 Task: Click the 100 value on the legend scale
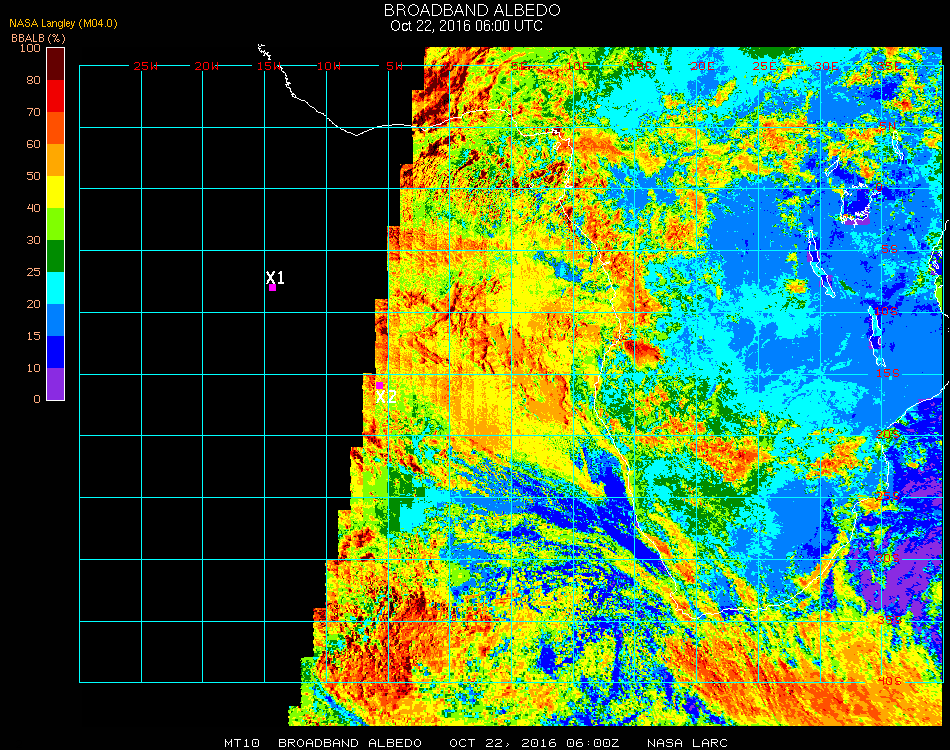tap(29, 48)
